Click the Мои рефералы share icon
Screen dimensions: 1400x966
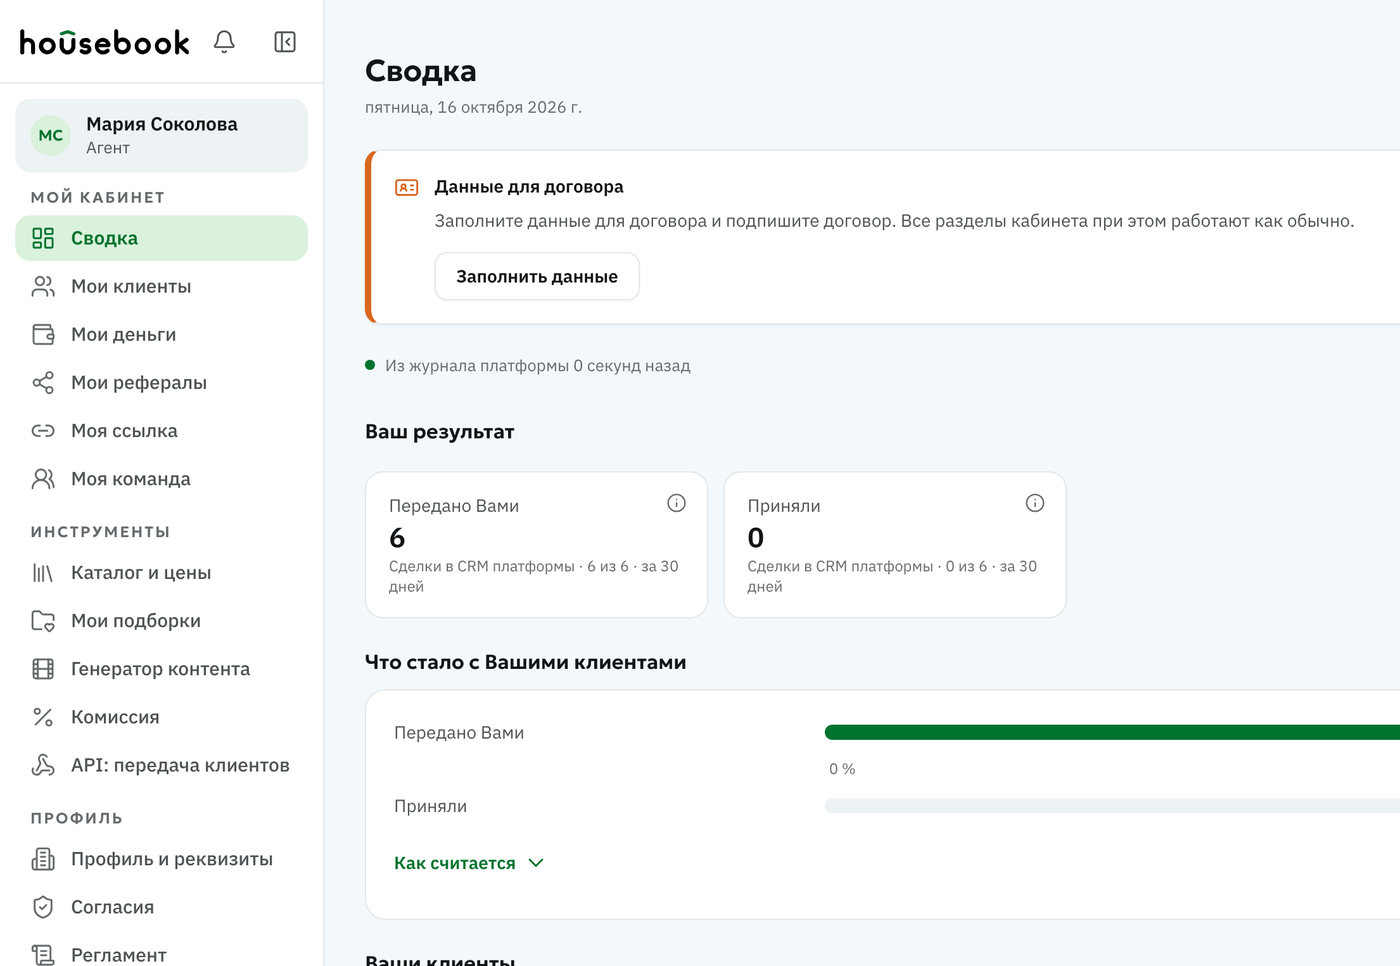coord(43,382)
